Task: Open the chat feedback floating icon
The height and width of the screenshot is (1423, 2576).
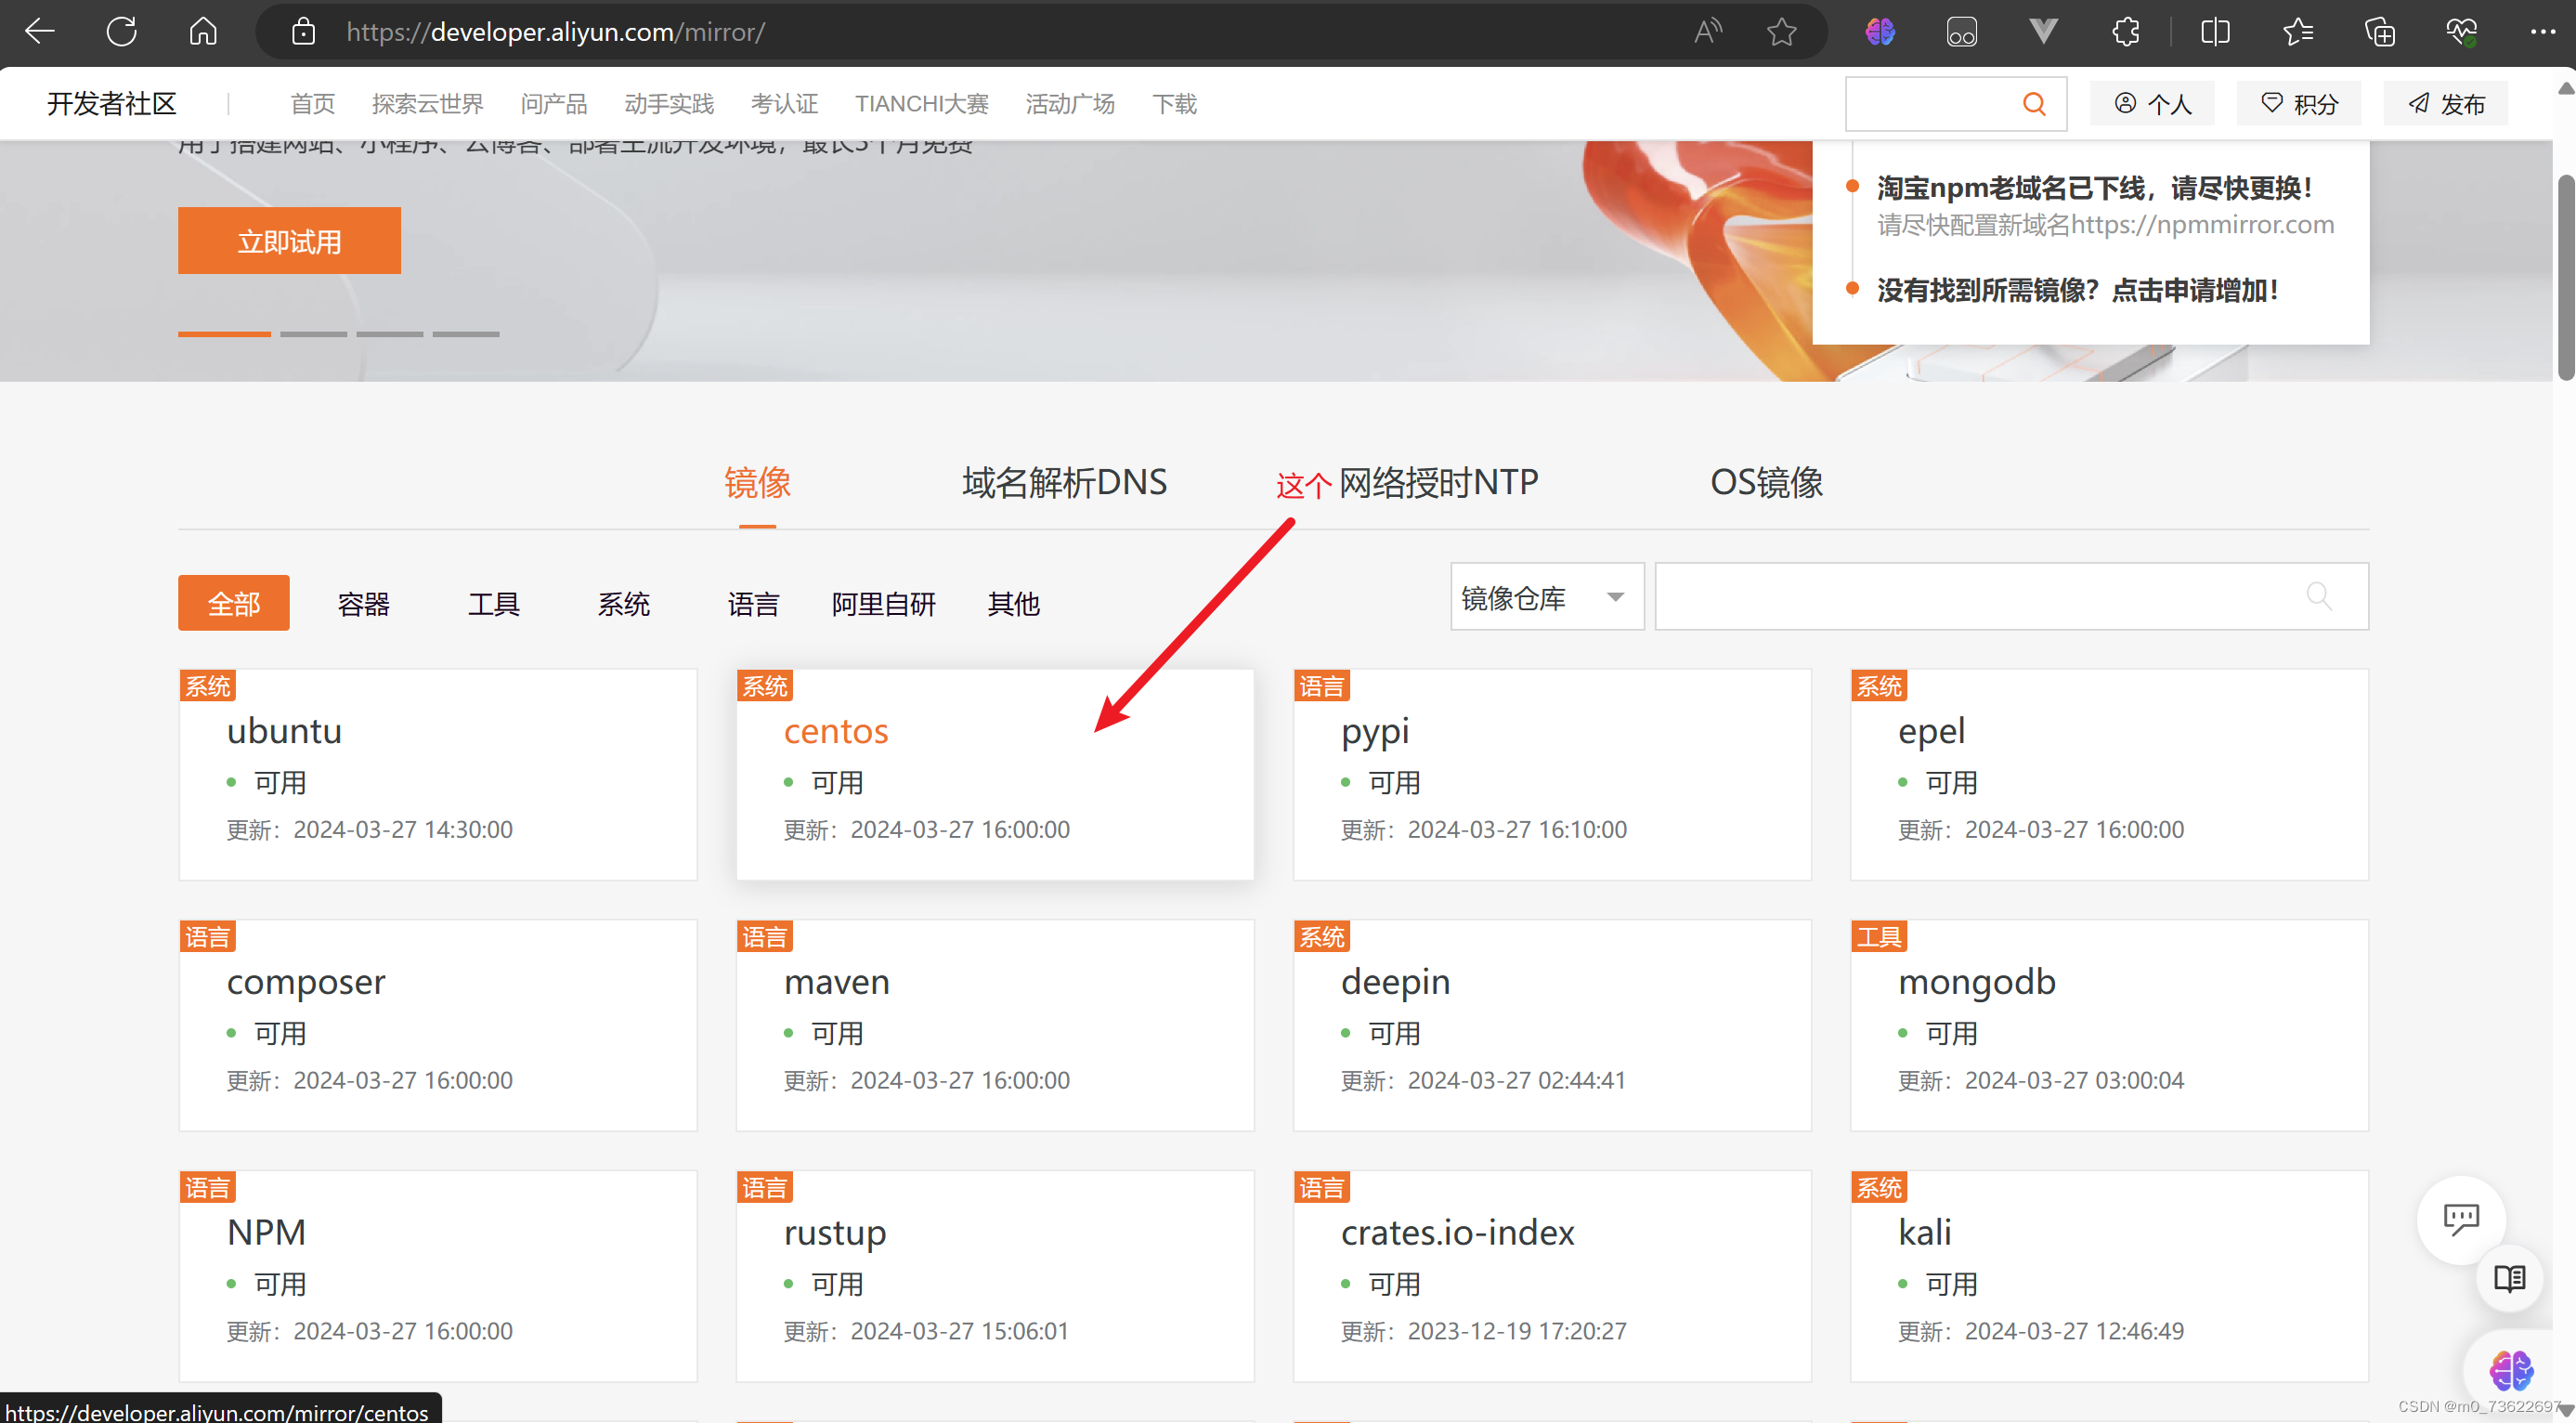Action: (x=2460, y=1218)
